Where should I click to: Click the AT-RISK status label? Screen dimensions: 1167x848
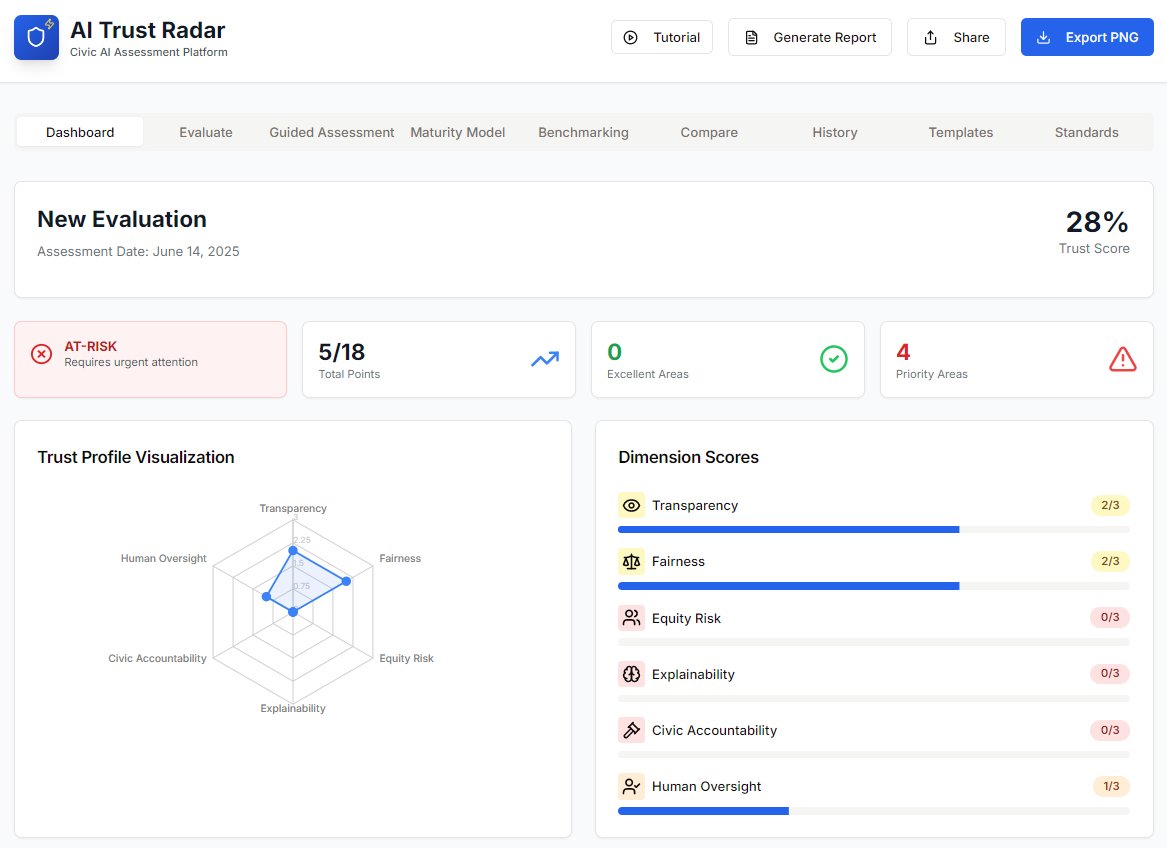(x=91, y=346)
